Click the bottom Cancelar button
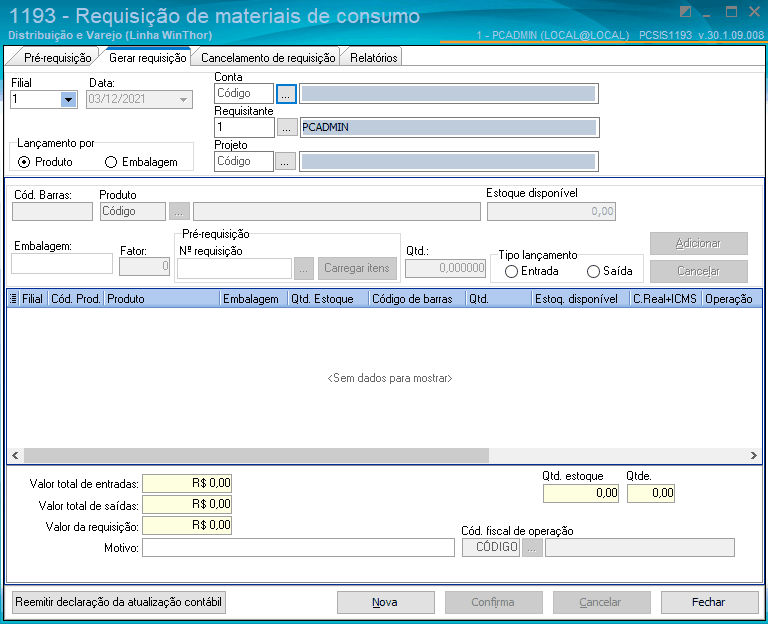 coord(601,602)
